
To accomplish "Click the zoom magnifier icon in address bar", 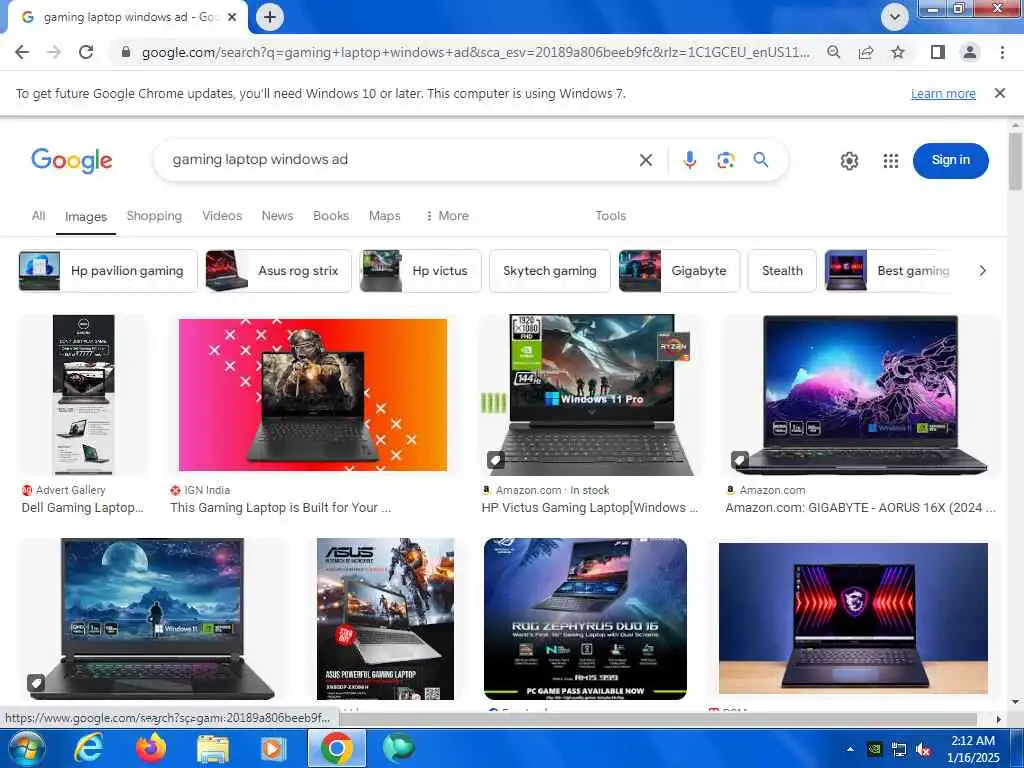I will [833, 52].
